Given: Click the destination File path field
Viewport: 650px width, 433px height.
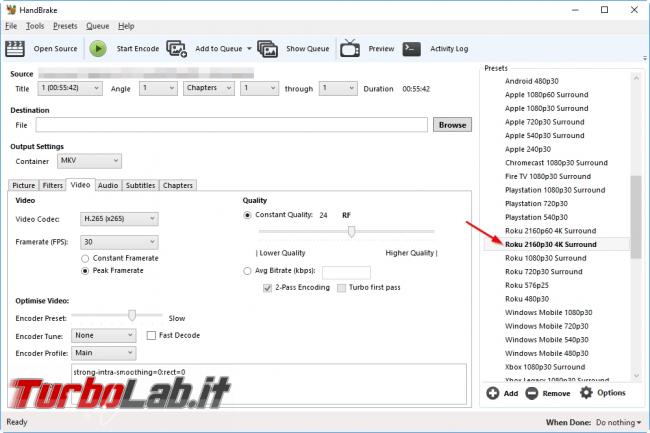Looking at the screenshot, I should click(231, 125).
